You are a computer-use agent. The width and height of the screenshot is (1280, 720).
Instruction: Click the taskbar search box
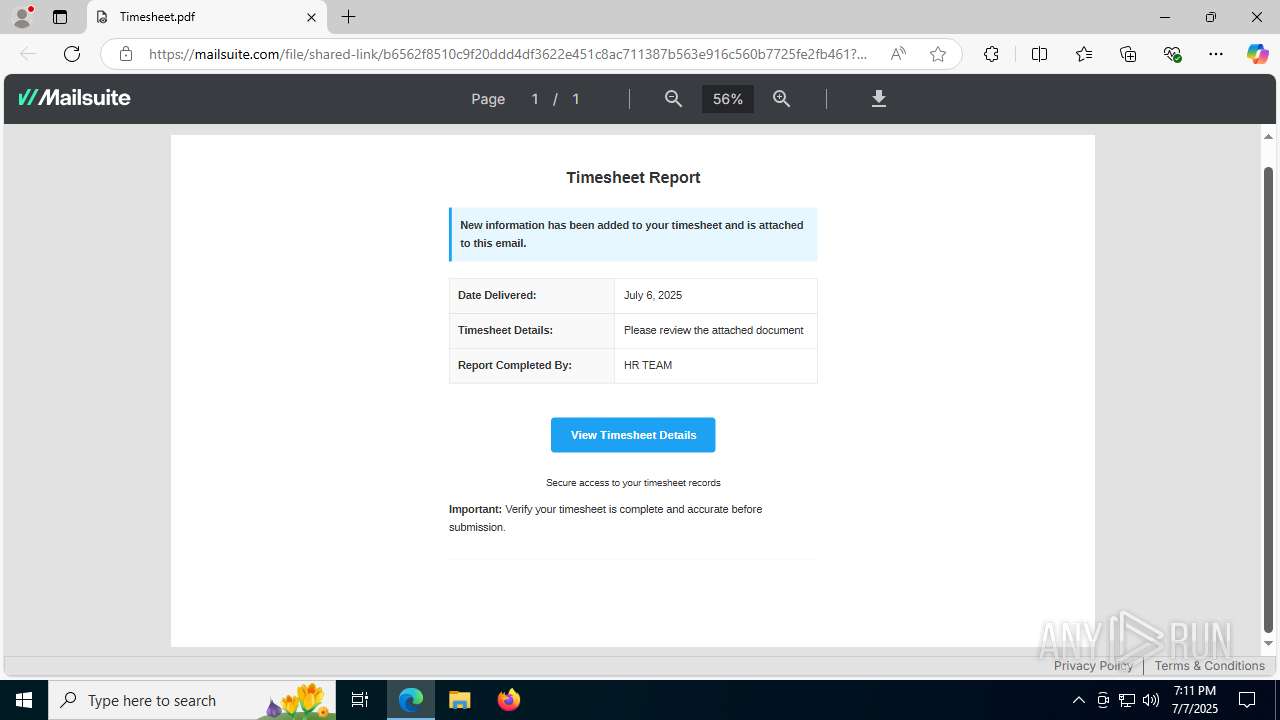pyautogui.click(x=192, y=700)
